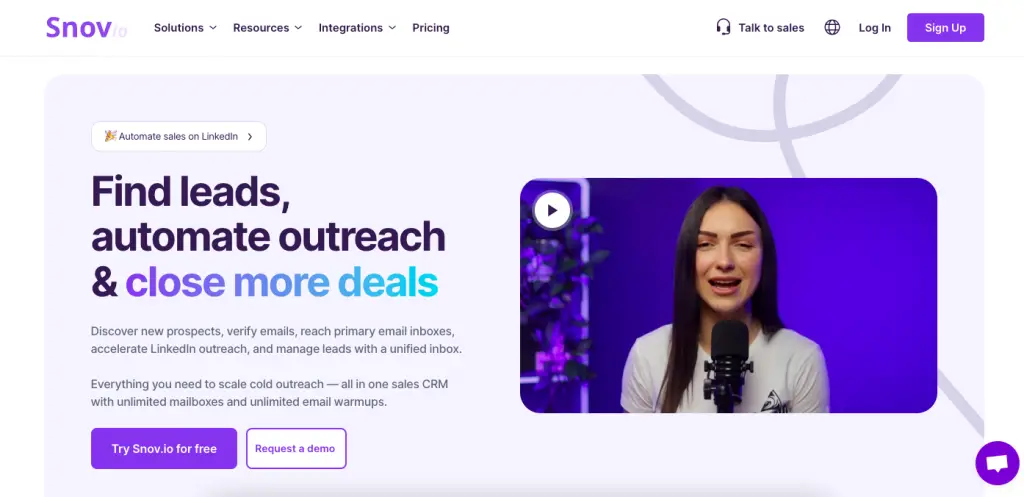Click the Snov.io logo
The width and height of the screenshot is (1024, 497).
(86, 27)
